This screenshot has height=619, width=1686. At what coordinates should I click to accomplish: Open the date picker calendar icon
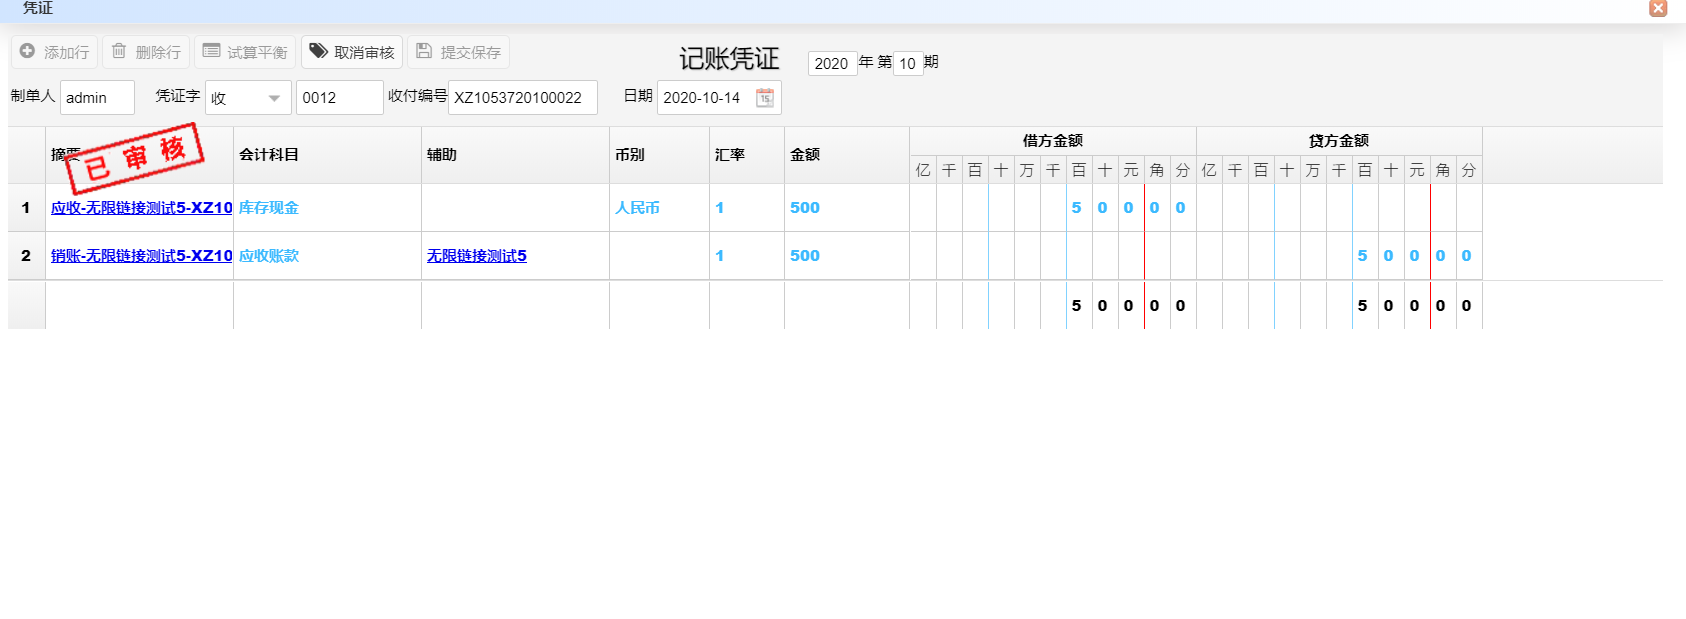point(765,98)
